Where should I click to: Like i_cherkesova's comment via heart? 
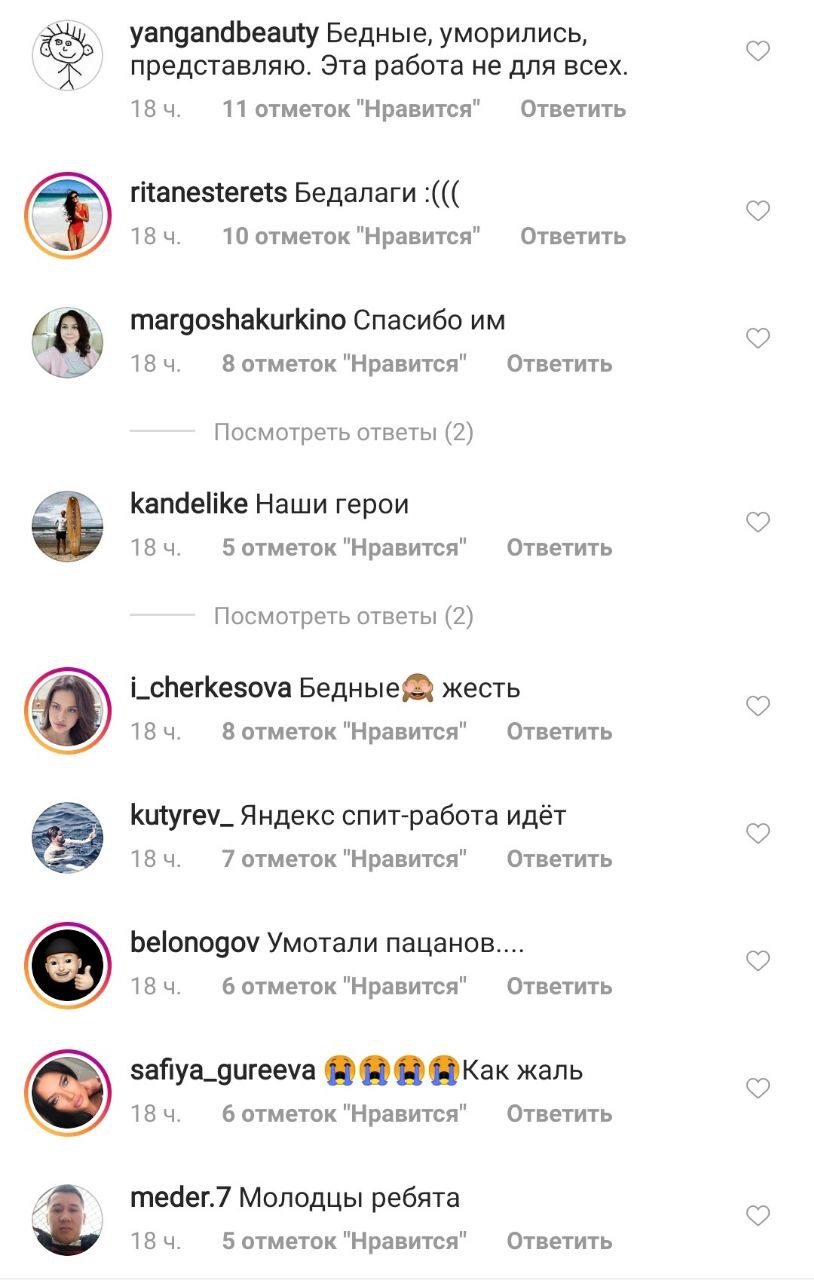[x=758, y=706]
